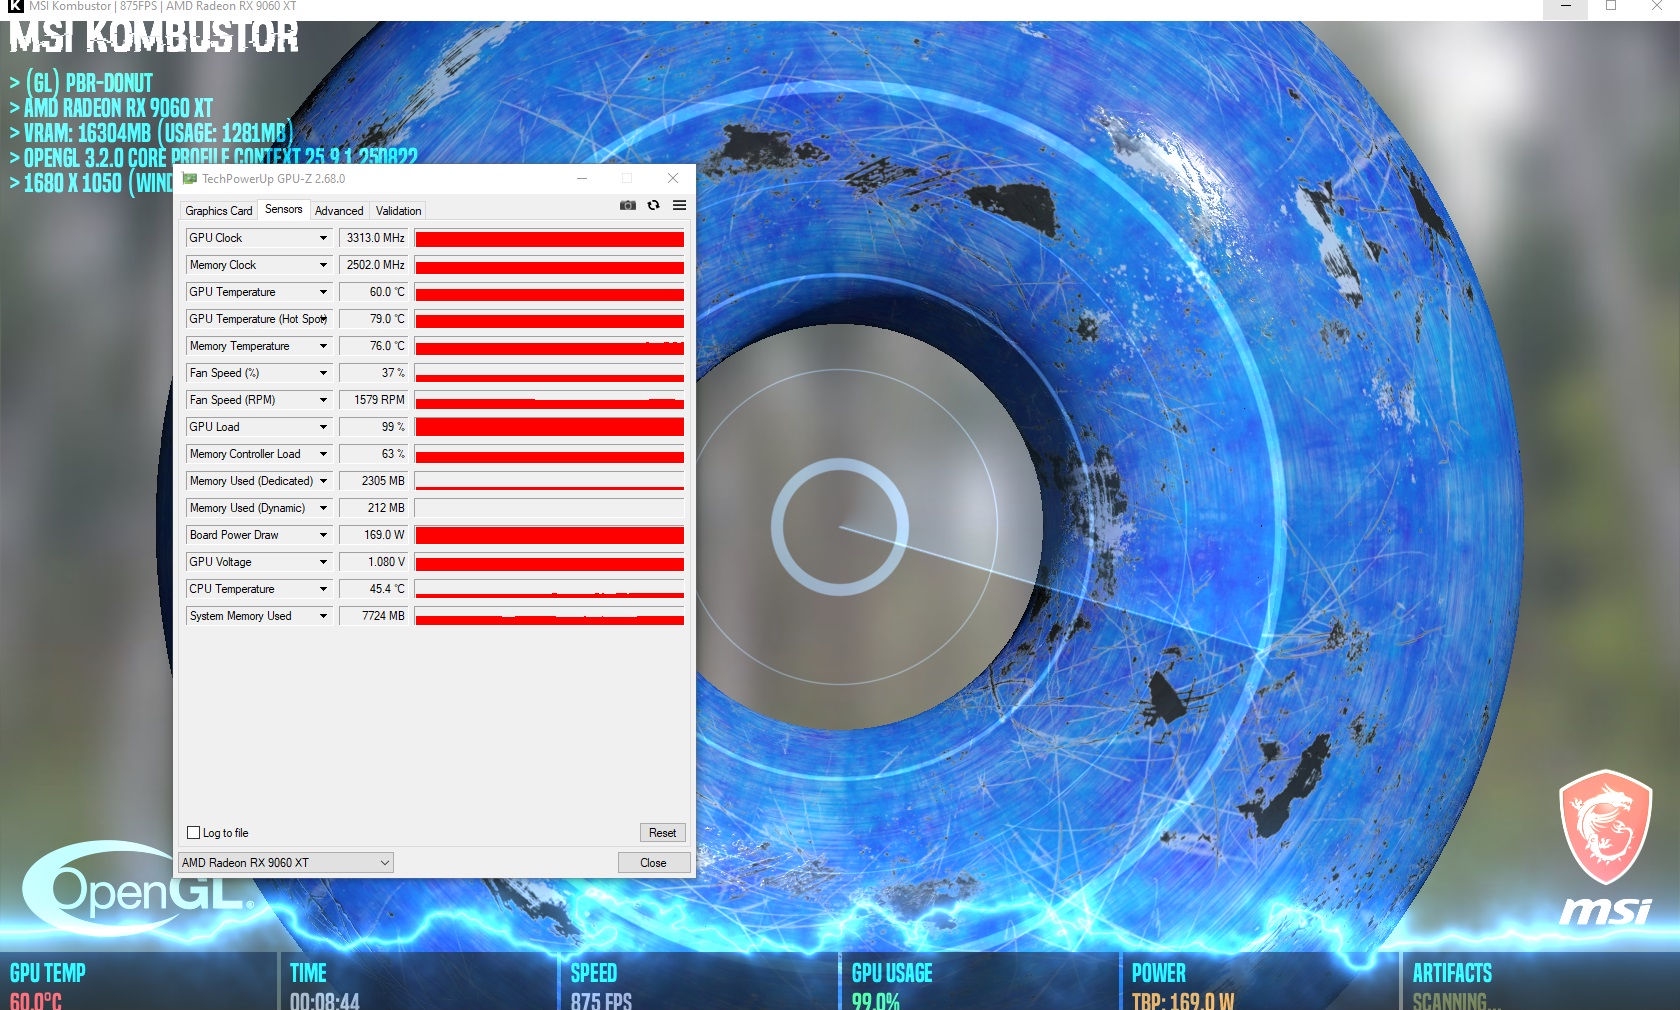Click the 1.080 V GPU voltage value
1680x1010 pixels.
point(373,562)
